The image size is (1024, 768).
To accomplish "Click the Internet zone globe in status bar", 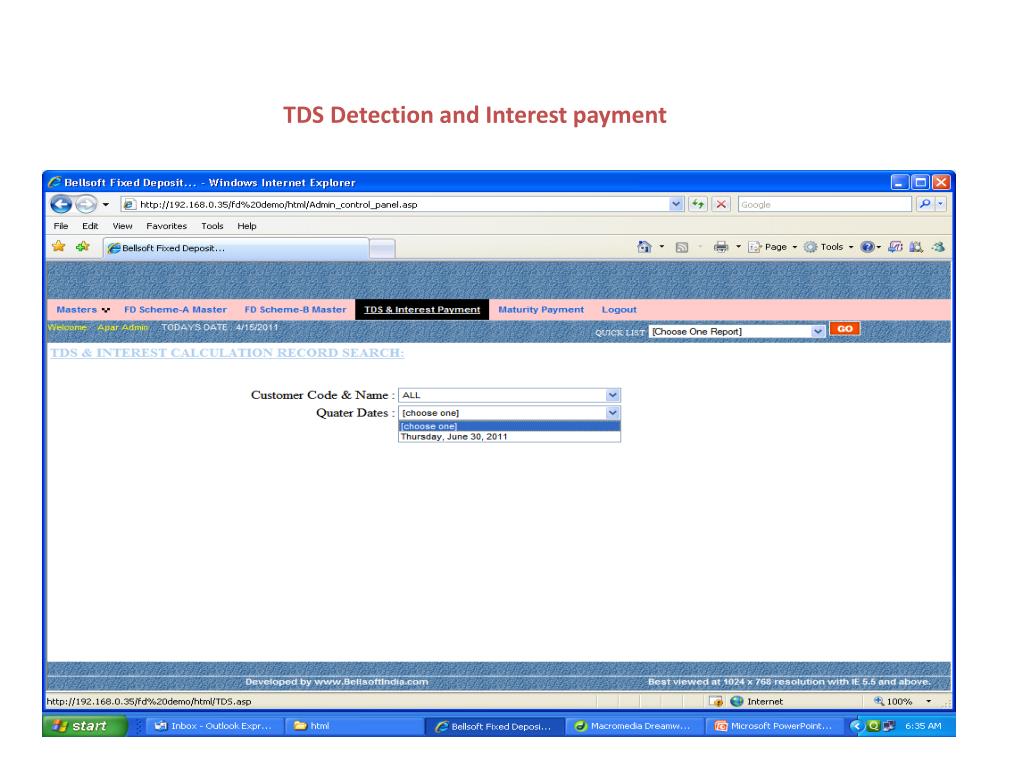I will click(737, 701).
